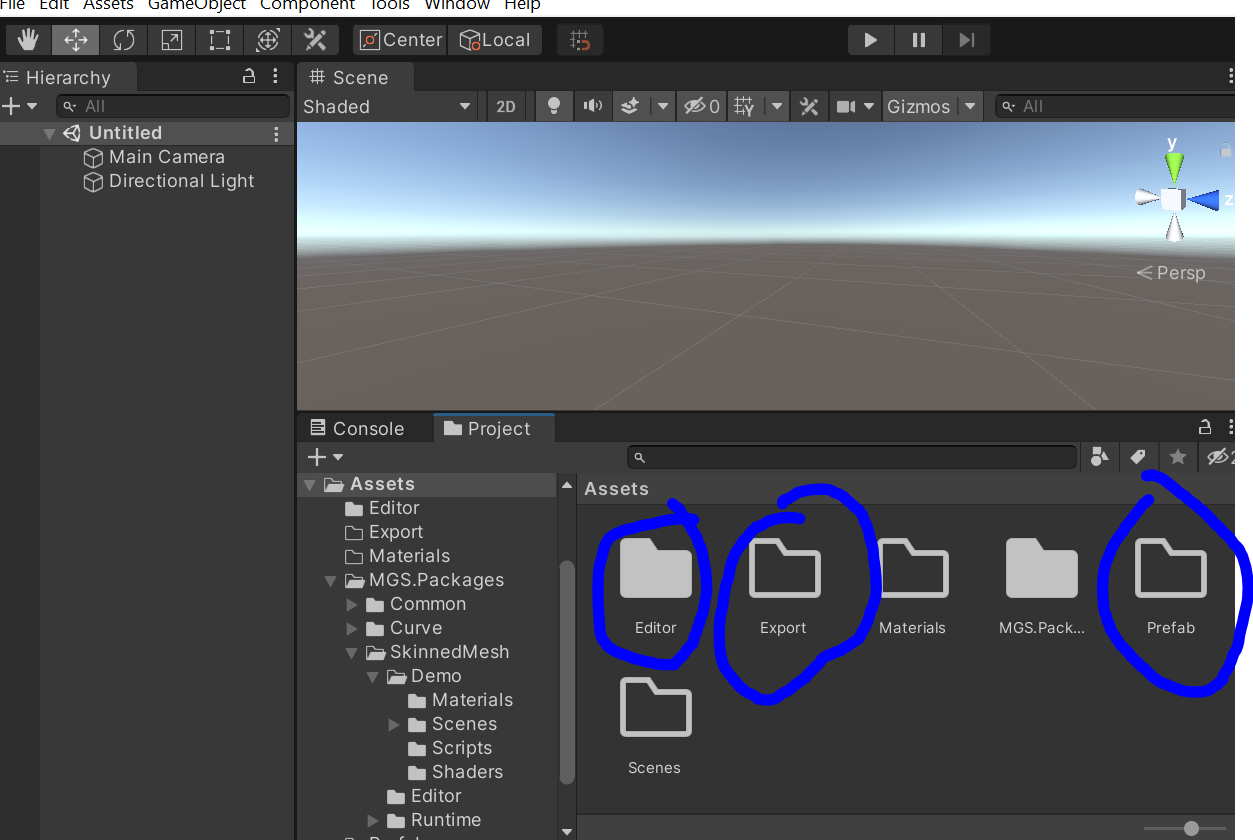The image size is (1253, 840).
Task: Click Project search field
Action: pos(852,457)
